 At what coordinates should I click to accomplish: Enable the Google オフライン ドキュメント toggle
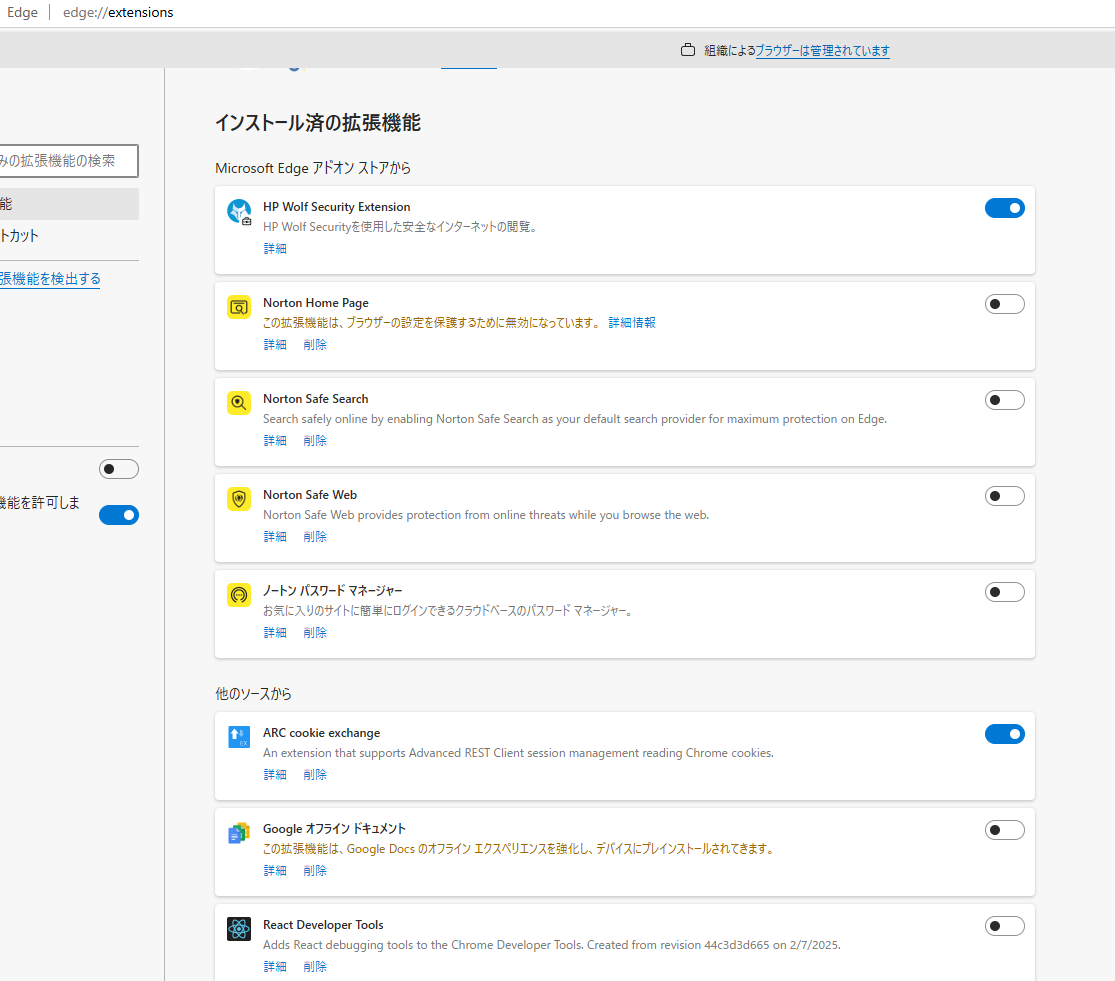[1004, 830]
